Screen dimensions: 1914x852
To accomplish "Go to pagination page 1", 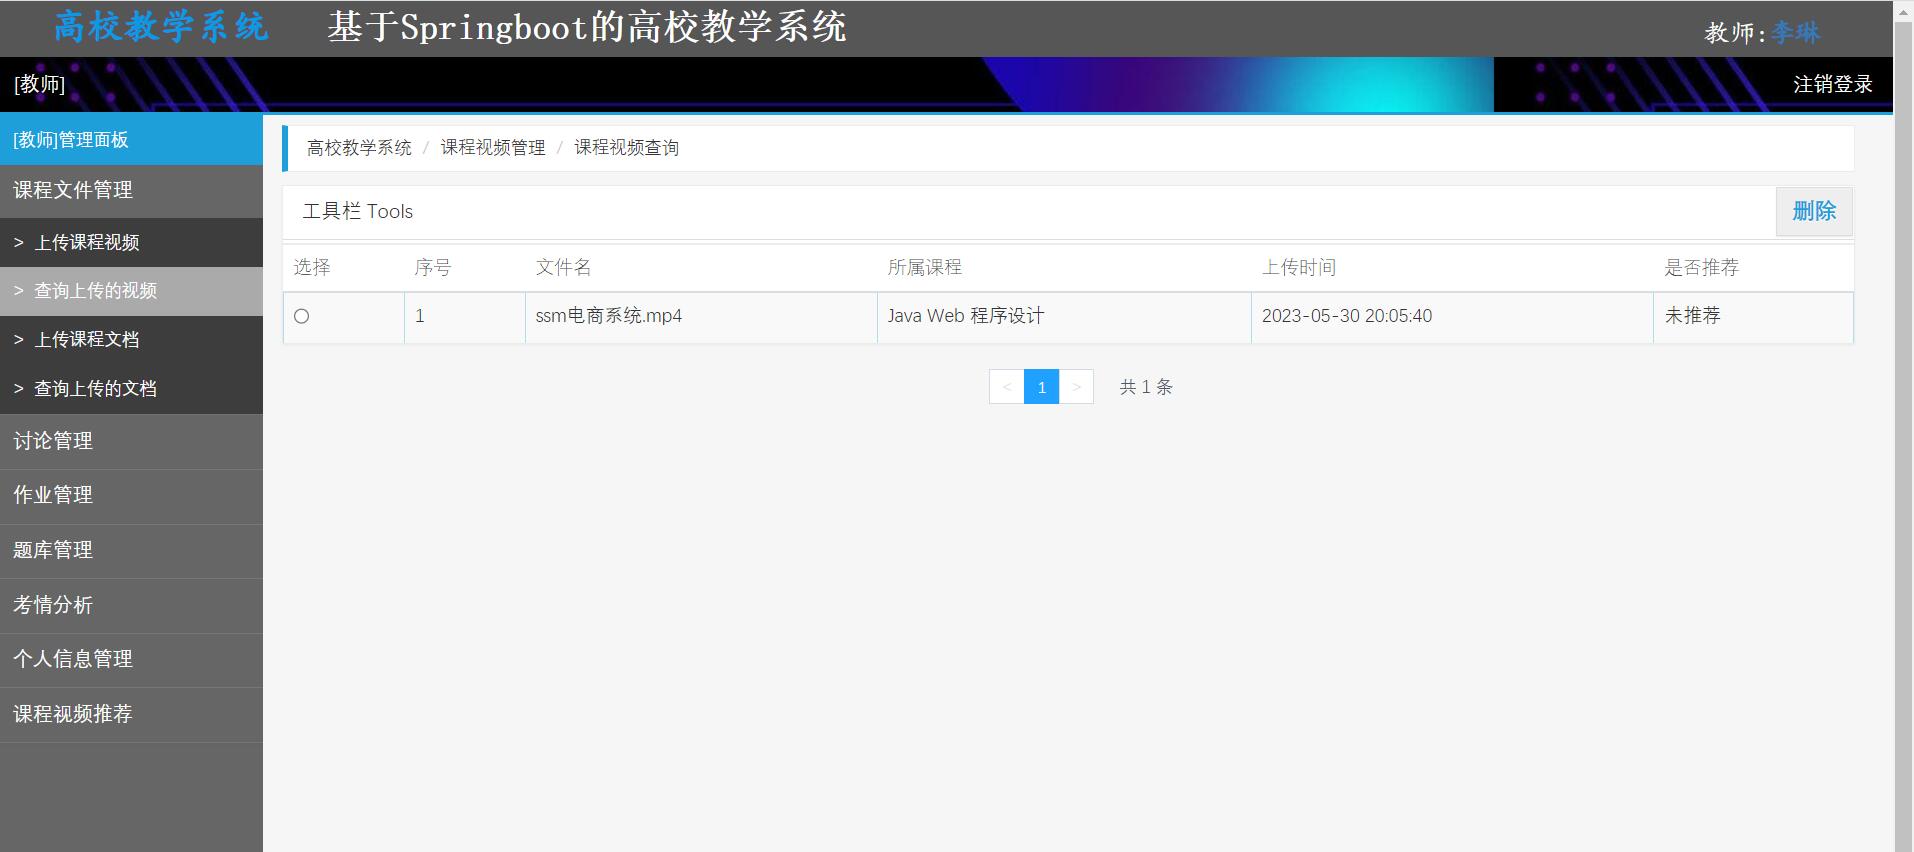I will 1041,387.
